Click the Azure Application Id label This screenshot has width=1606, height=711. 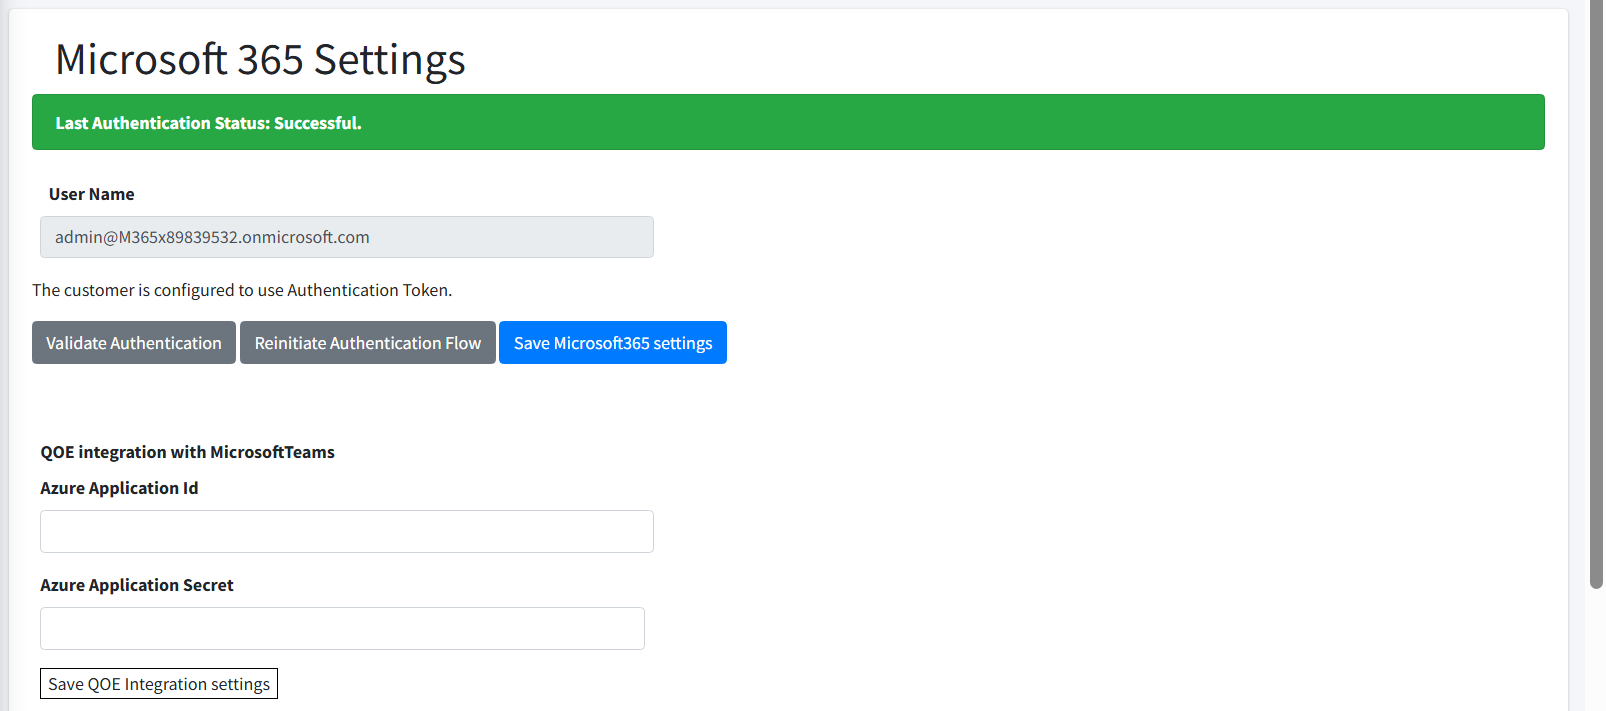(x=119, y=488)
